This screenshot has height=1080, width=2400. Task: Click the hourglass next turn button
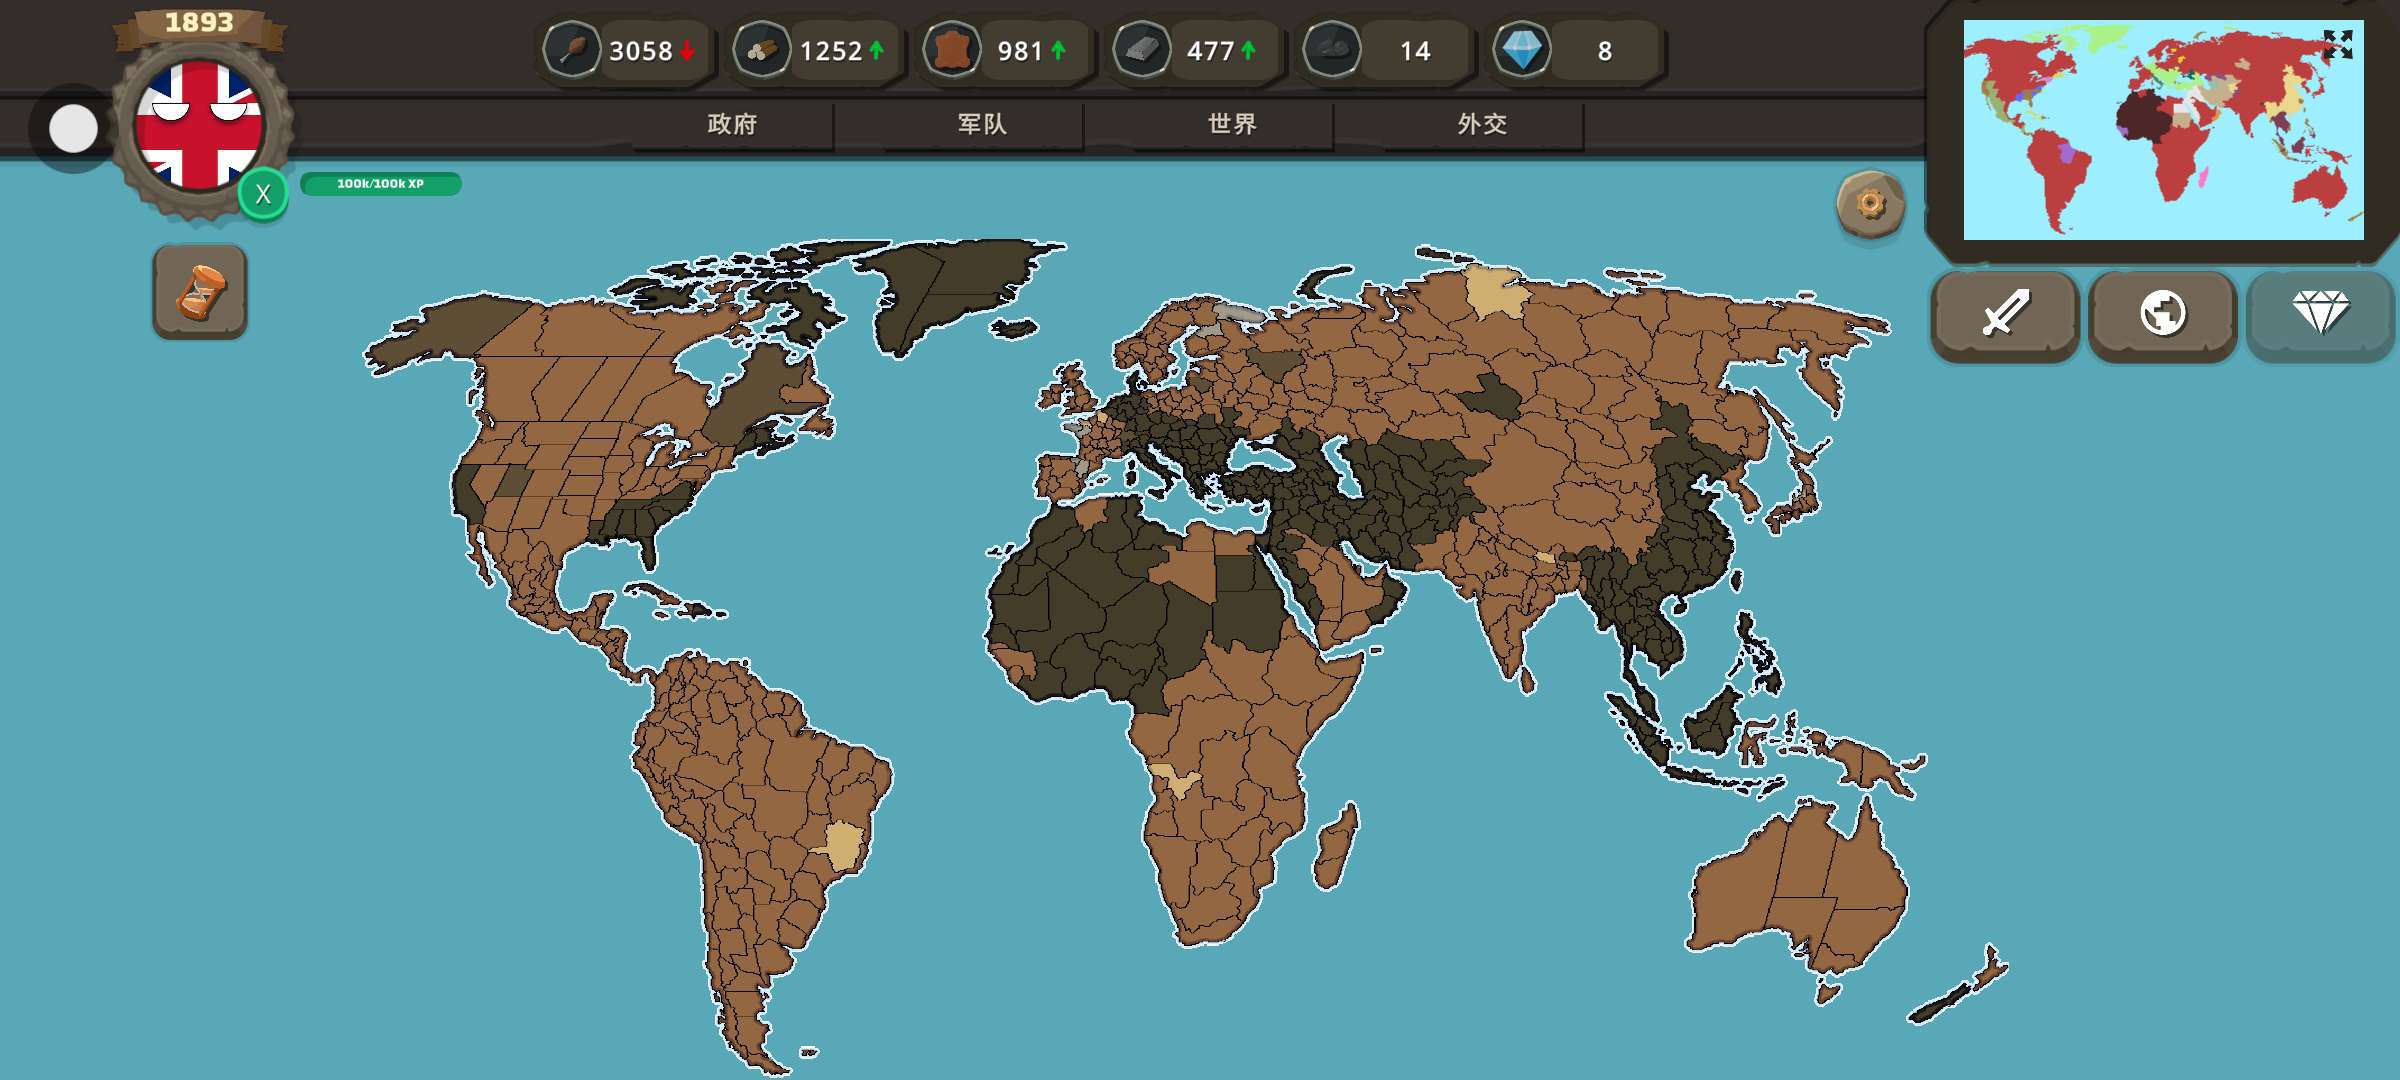tap(200, 292)
